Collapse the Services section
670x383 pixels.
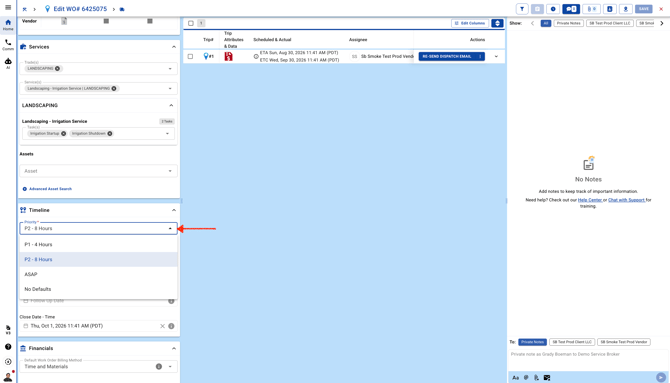coord(173,47)
